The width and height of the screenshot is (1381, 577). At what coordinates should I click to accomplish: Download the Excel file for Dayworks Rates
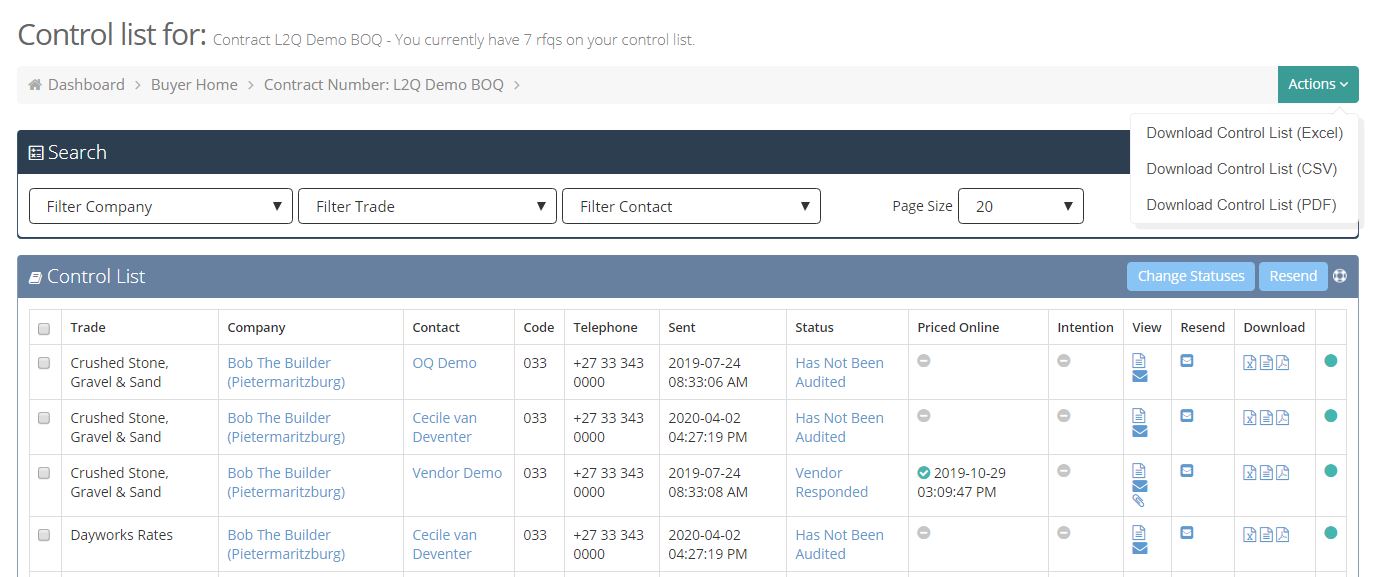[1250, 534]
